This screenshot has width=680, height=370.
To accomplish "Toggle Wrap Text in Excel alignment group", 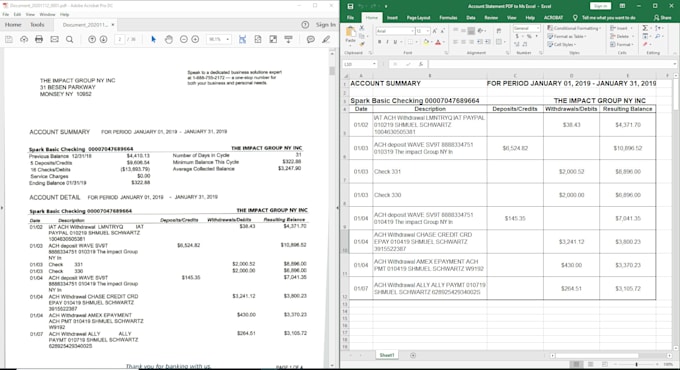I will [499, 31].
